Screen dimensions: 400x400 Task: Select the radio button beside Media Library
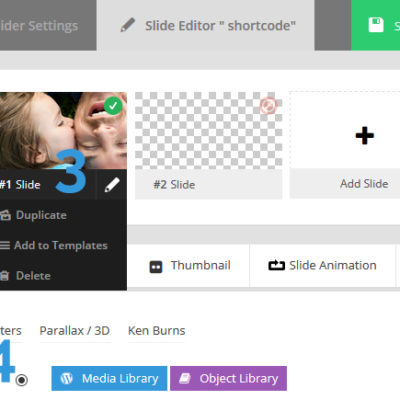[x=22, y=380]
